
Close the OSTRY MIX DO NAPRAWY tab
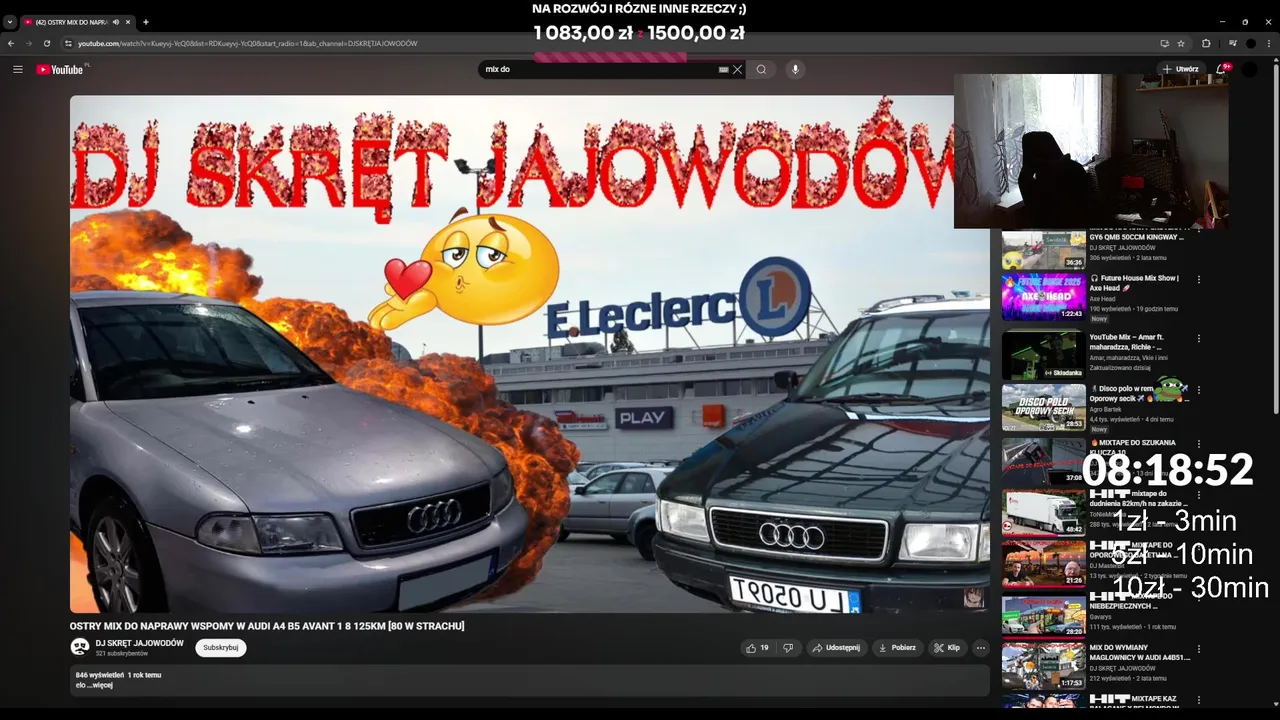tap(128, 22)
